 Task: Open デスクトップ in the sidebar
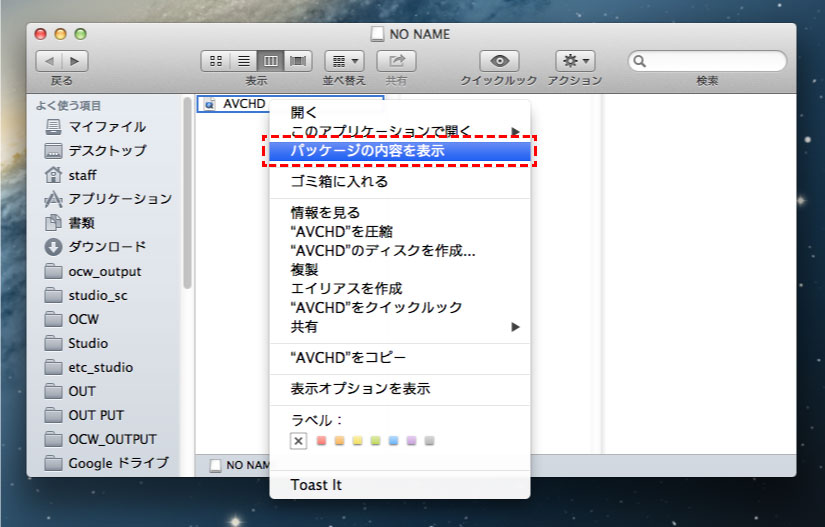95,150
